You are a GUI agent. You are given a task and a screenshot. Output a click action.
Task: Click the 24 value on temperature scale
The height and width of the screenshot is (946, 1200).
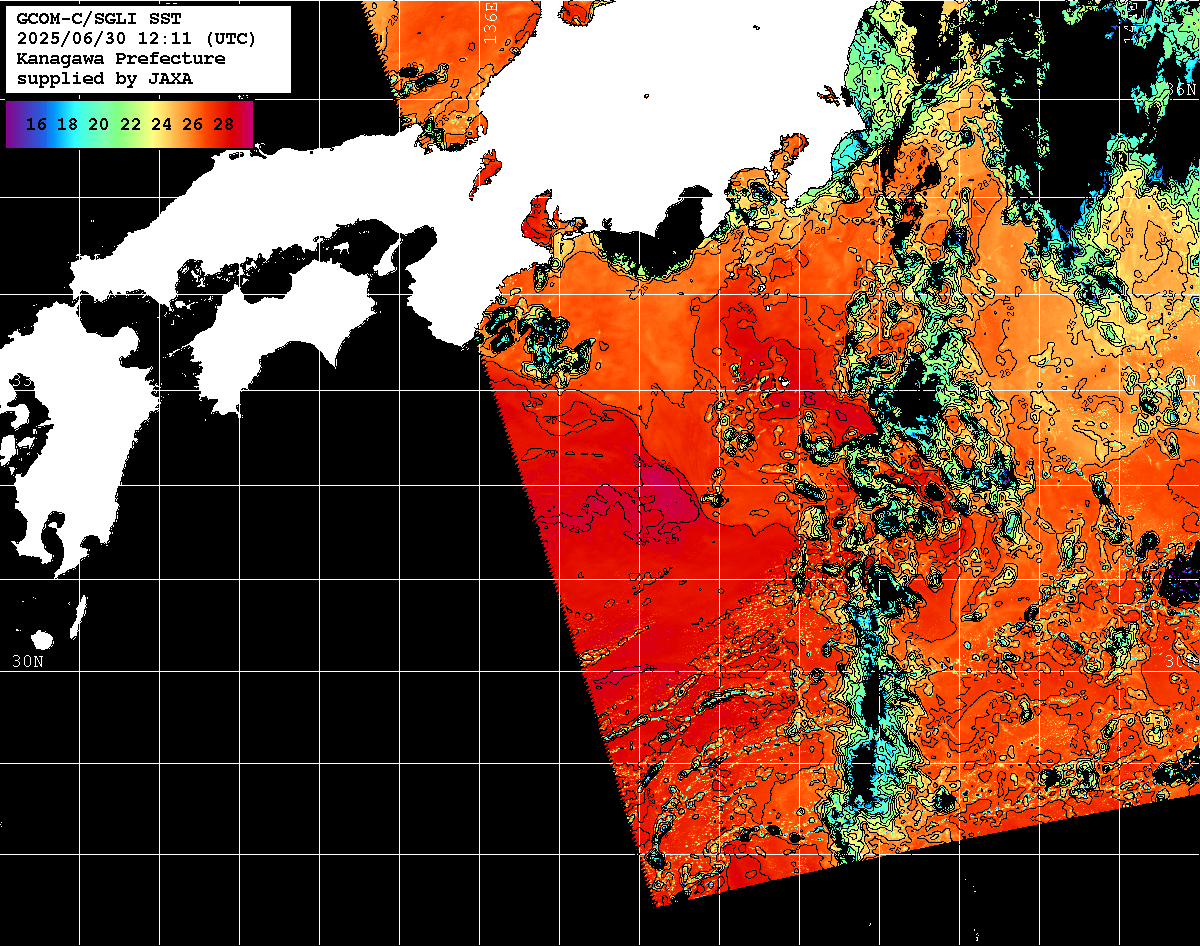[161, 124]
